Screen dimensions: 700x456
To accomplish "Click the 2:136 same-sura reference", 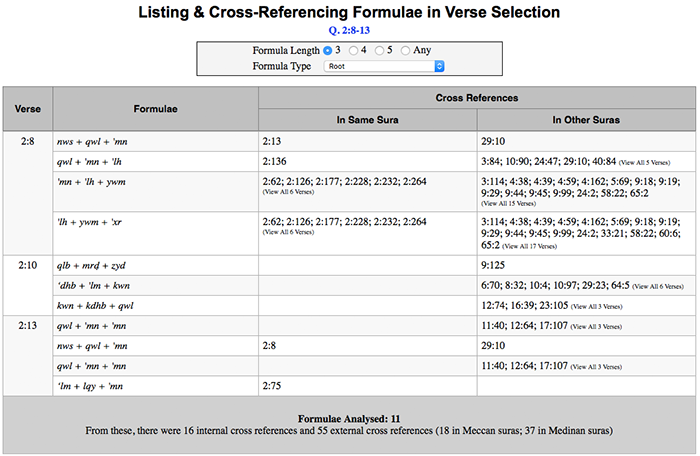I will [274, 161].
